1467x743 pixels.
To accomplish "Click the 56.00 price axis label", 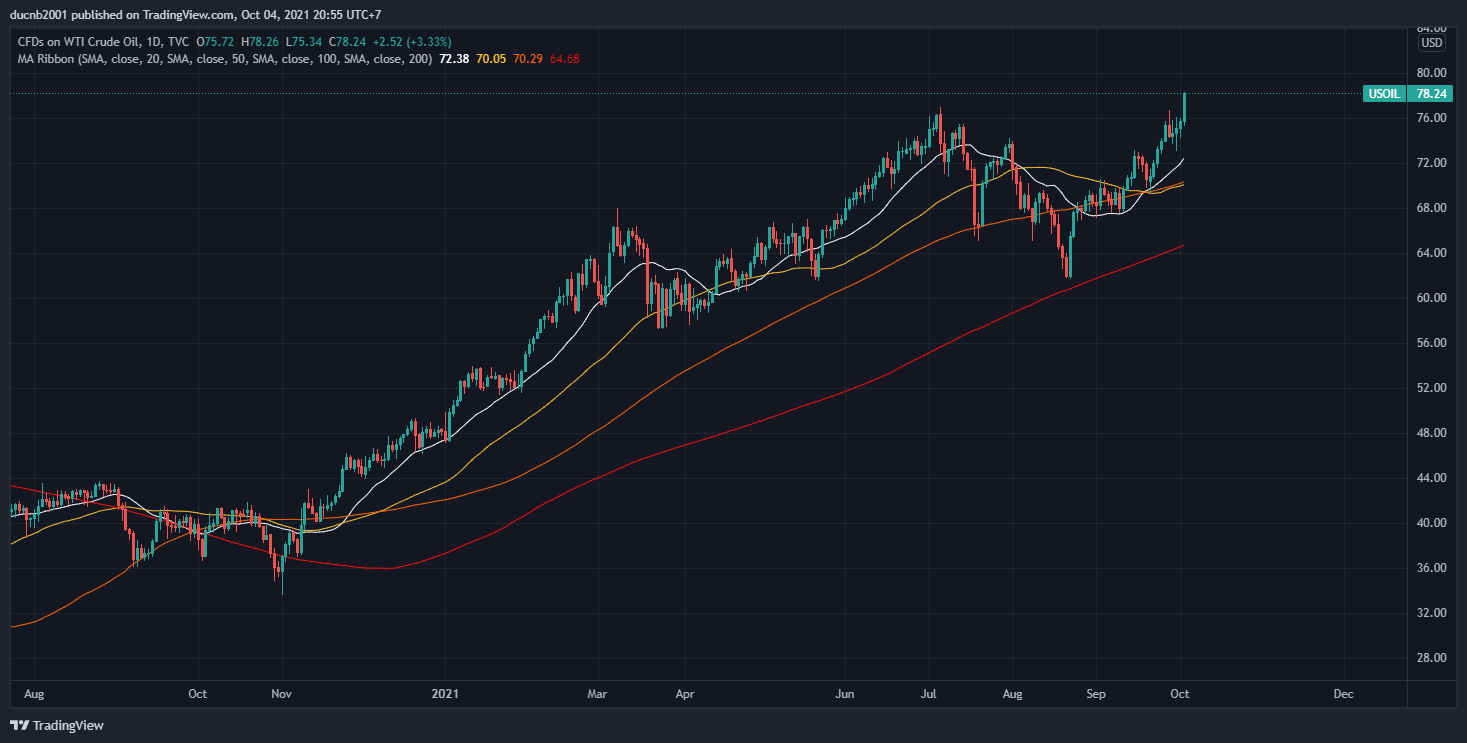I will (x=1432, y=343).
